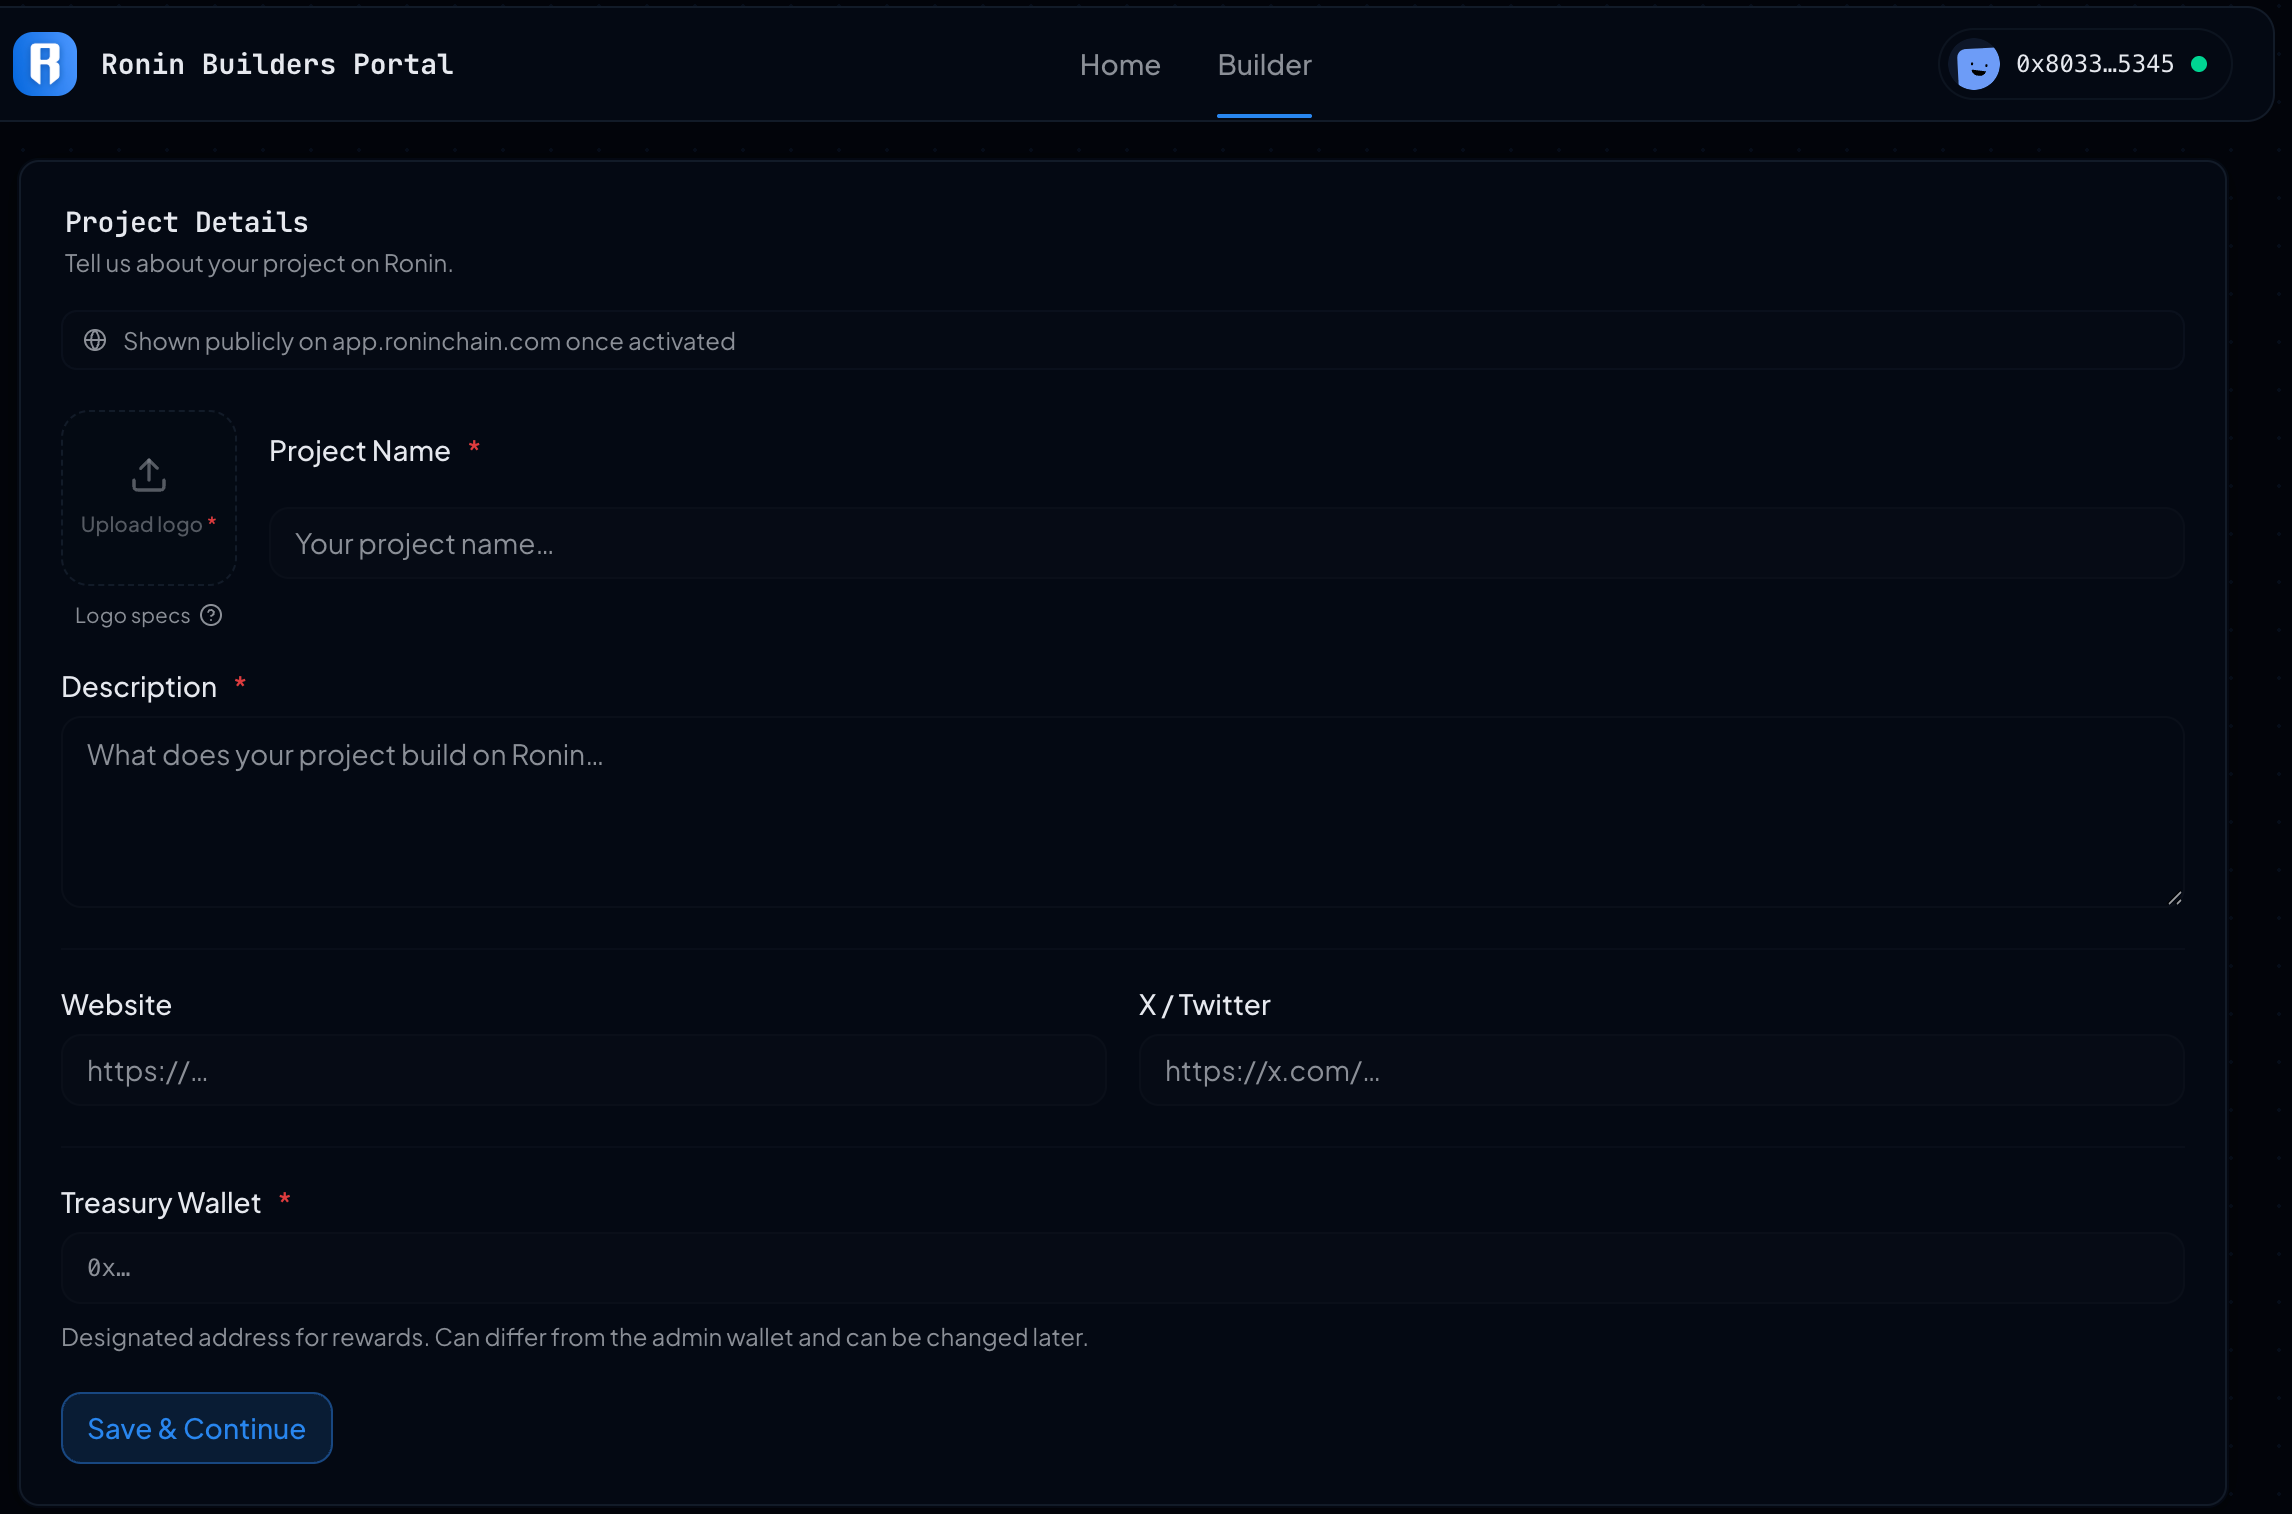Viewport: 2292px width, 1514px height.
Task: Click the wallet avatar face icon
Action: (1977, 65)
